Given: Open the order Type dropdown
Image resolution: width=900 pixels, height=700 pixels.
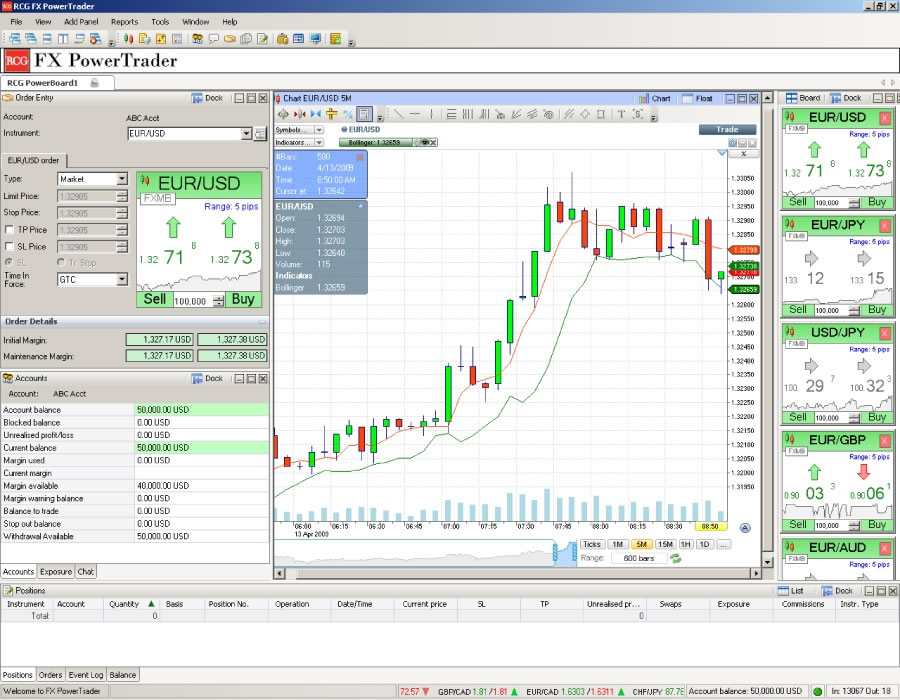Looking at the screenshot, I should pos(122,179).
